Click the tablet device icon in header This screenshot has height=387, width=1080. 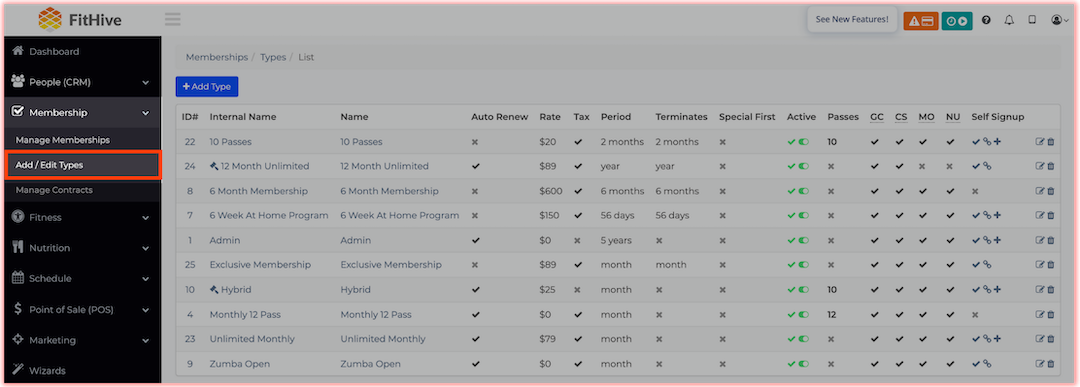1032,21
